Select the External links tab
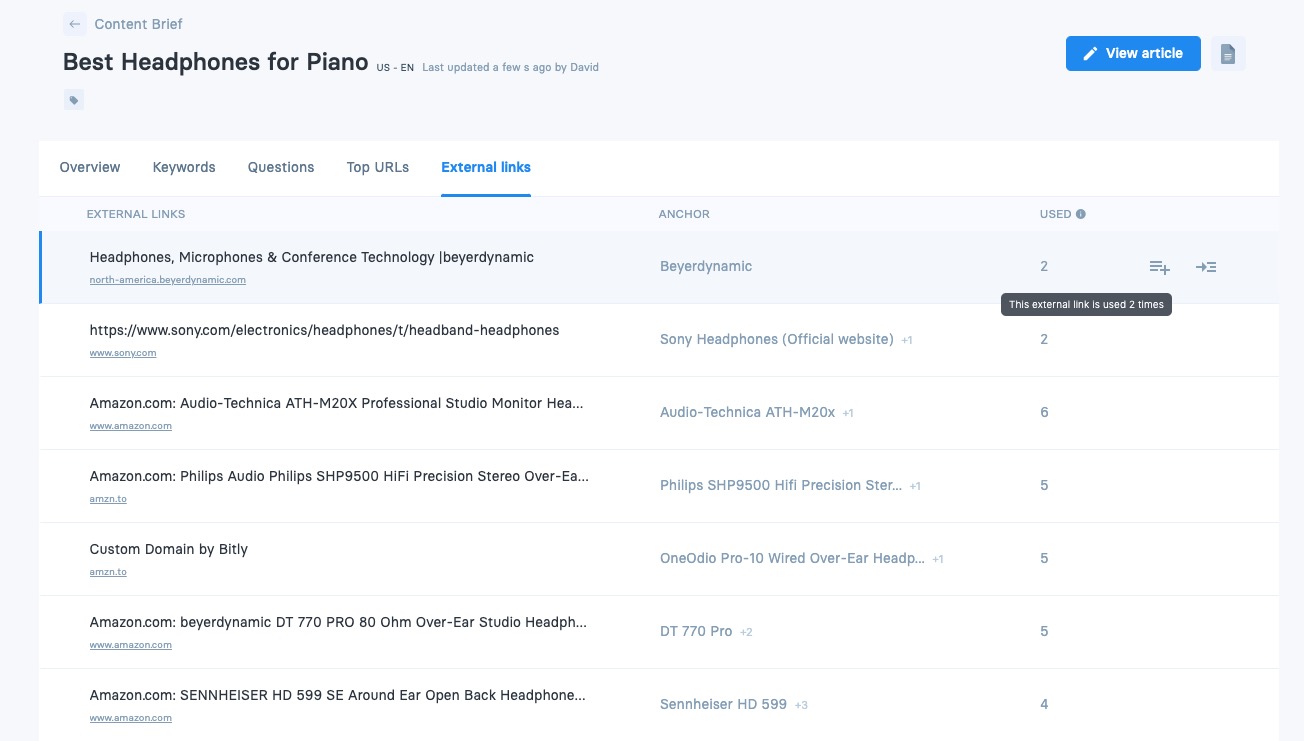 click(486, 167)
